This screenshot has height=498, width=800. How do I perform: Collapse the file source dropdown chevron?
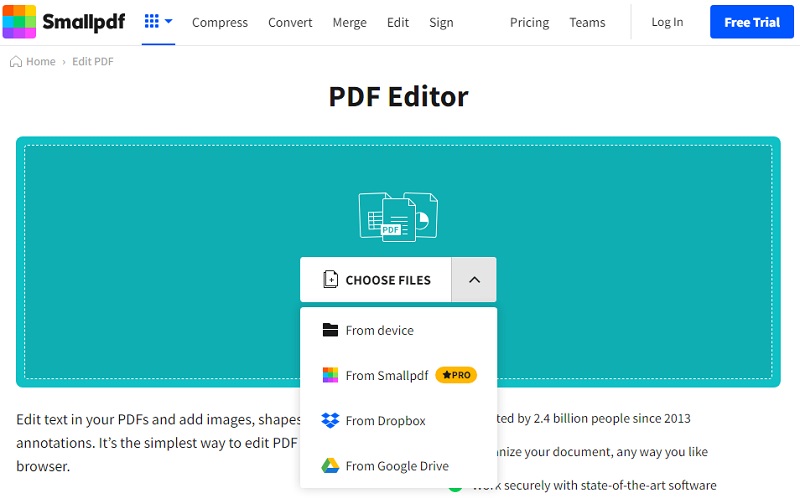474,280
